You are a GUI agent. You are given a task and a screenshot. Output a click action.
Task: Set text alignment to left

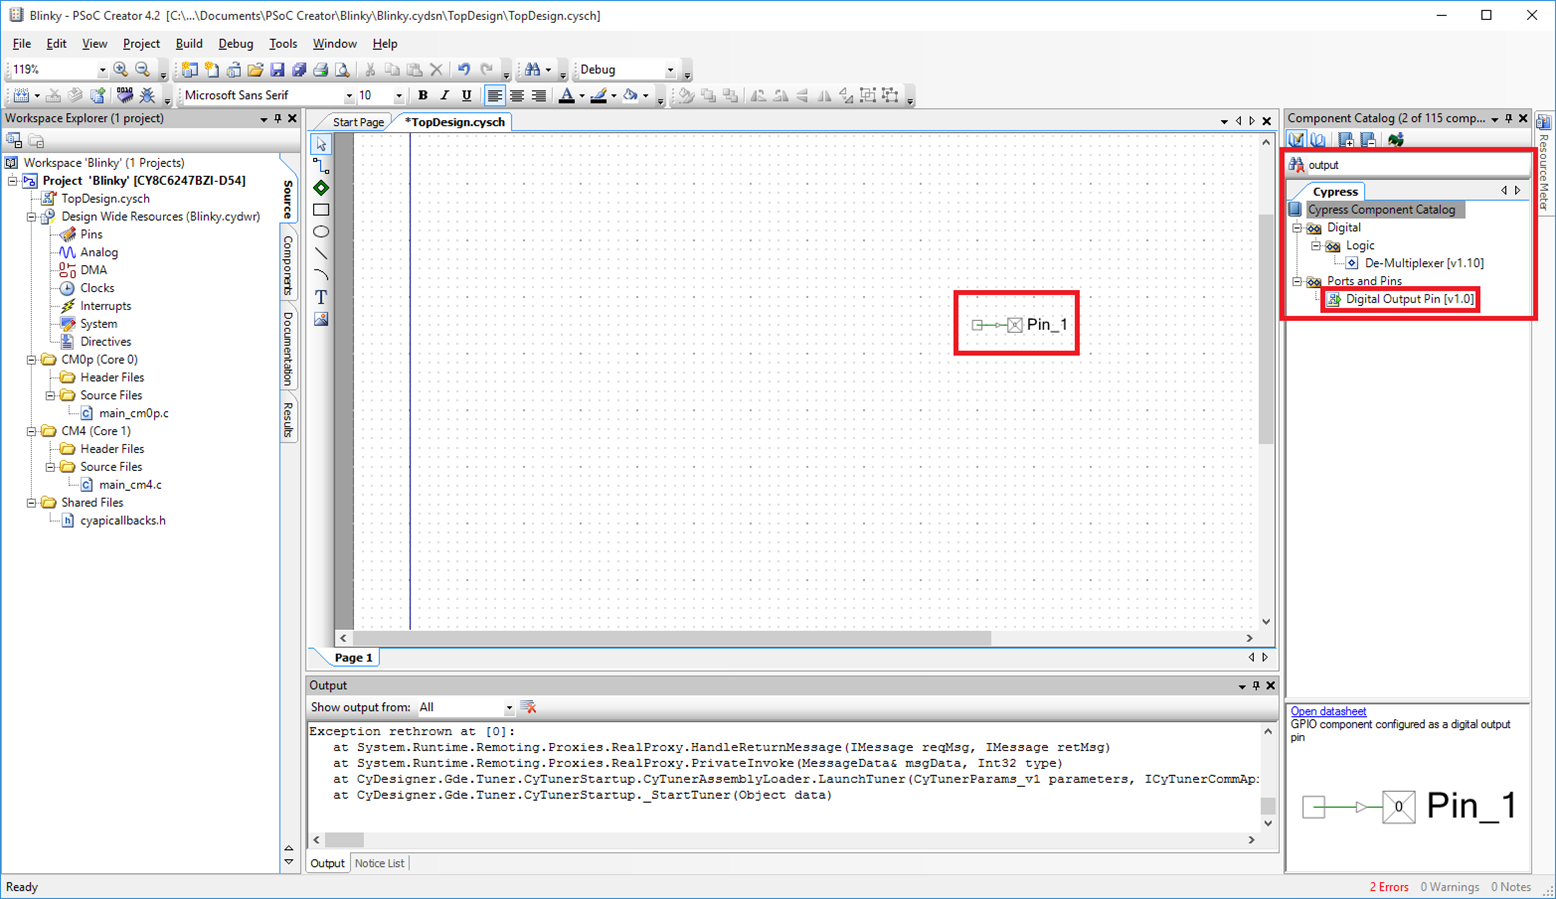pos(495,96)
